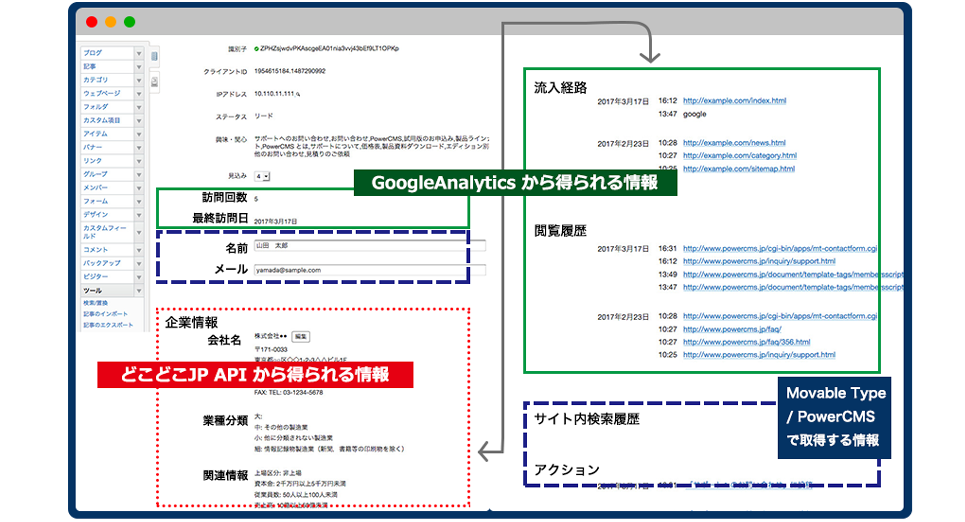Click the green maximize window button
This screenshot has width=965, height=522.
point(129,22)
